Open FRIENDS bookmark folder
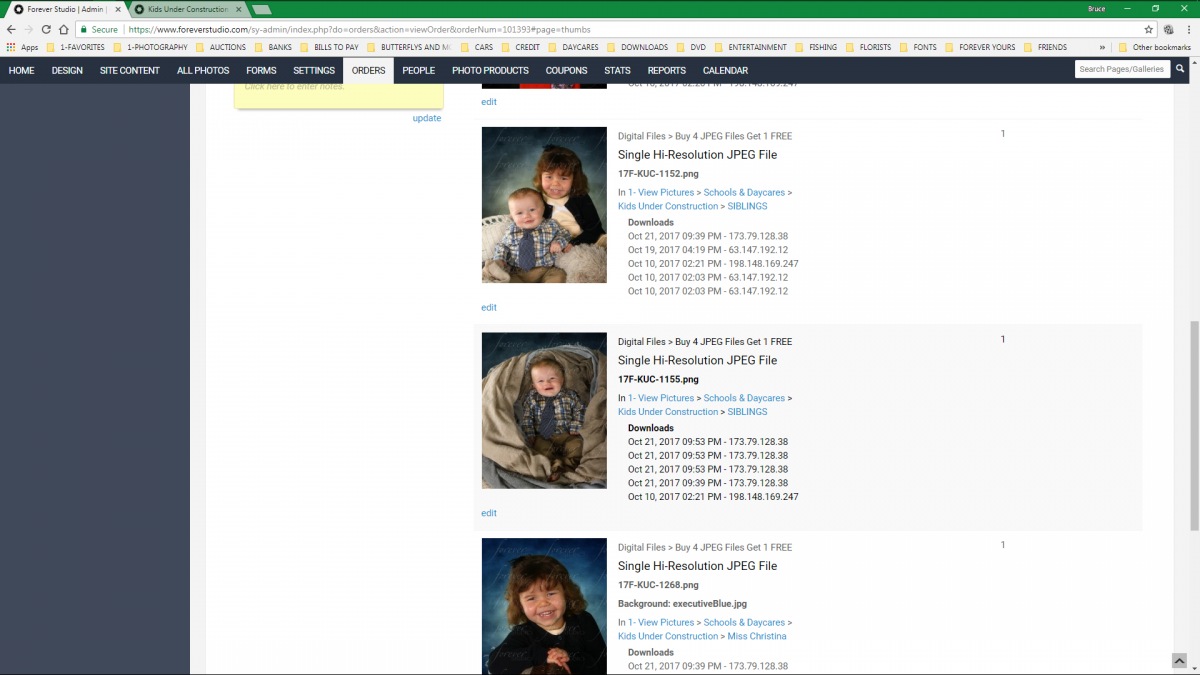 click(x=1045, y=47)
